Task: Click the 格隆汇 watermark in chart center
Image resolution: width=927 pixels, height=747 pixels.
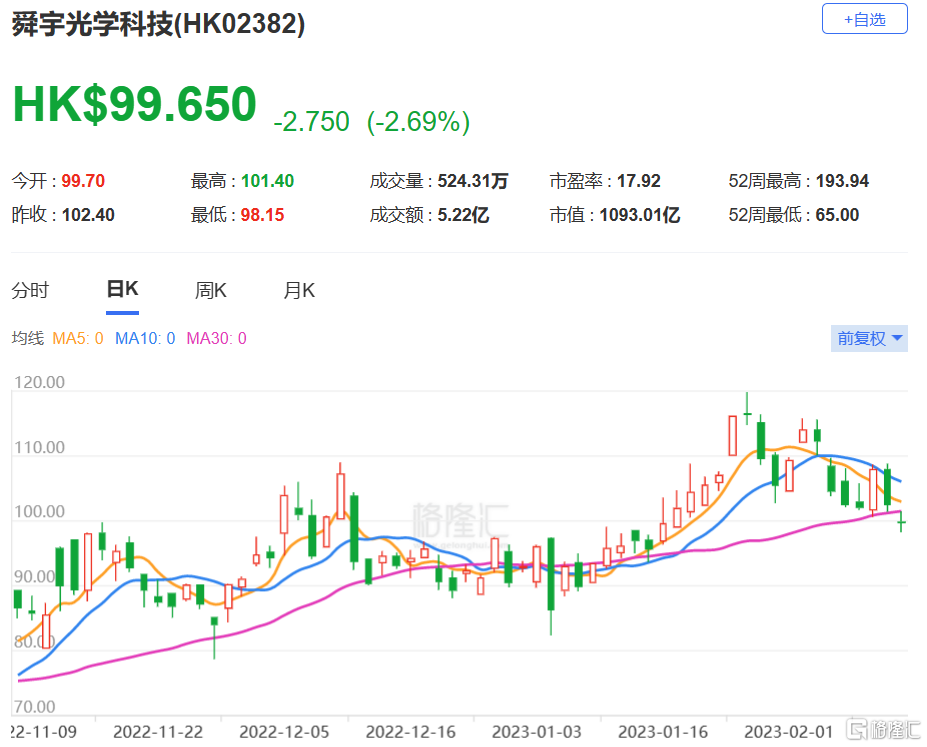Action: click(x=461, y=520)
